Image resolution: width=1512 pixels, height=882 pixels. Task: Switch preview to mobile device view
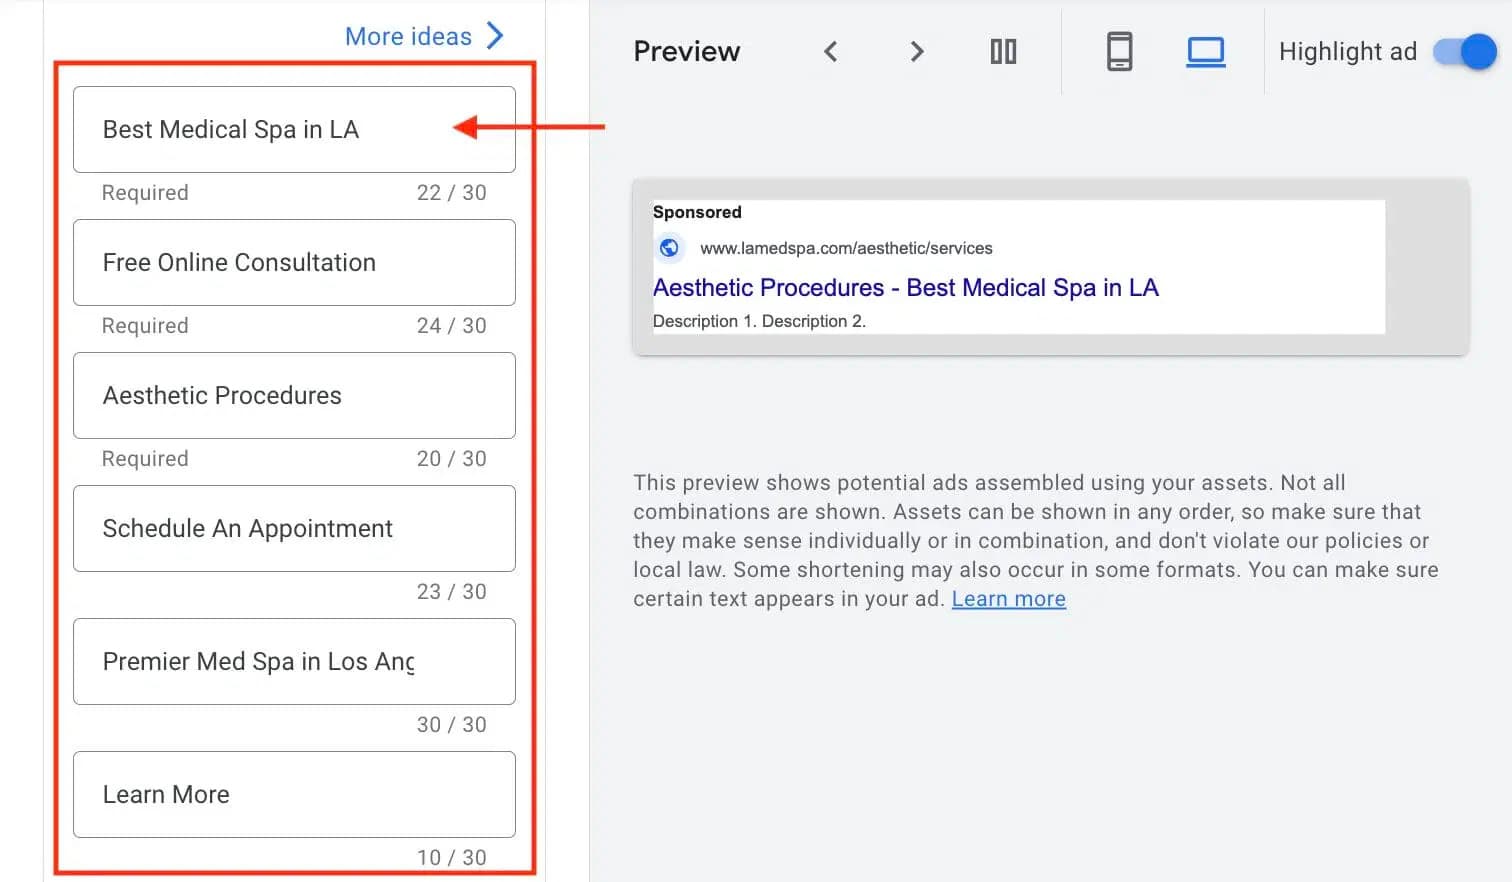click(1120, 51)
